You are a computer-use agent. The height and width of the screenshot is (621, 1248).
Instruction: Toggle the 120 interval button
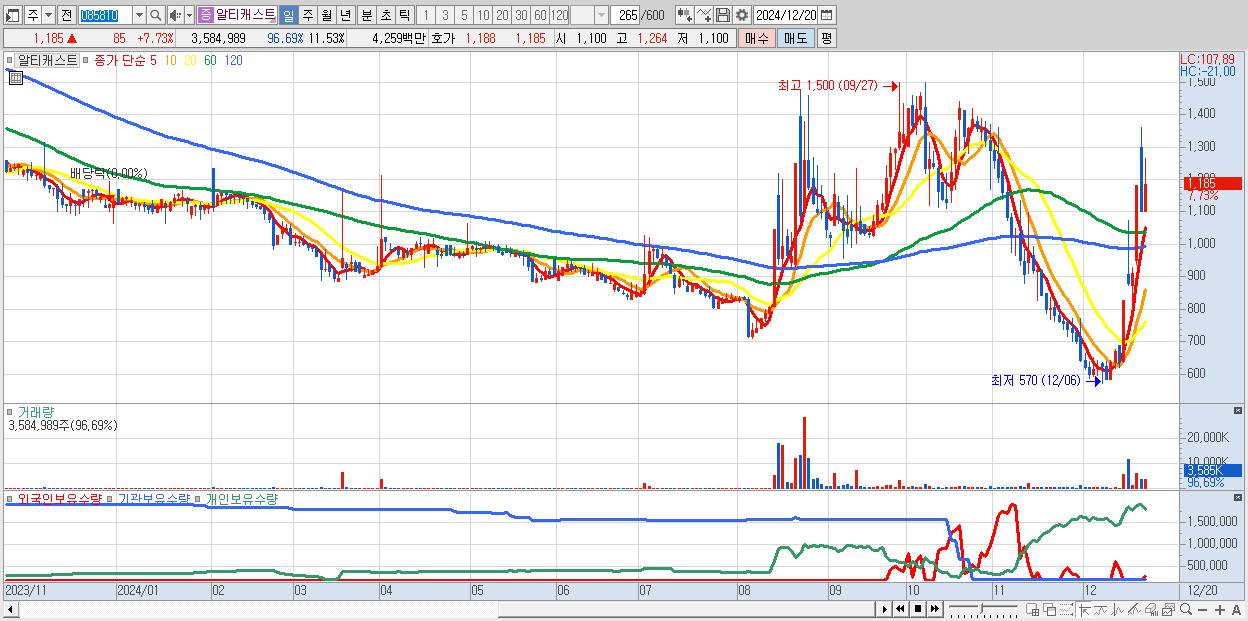pos(560,15)
